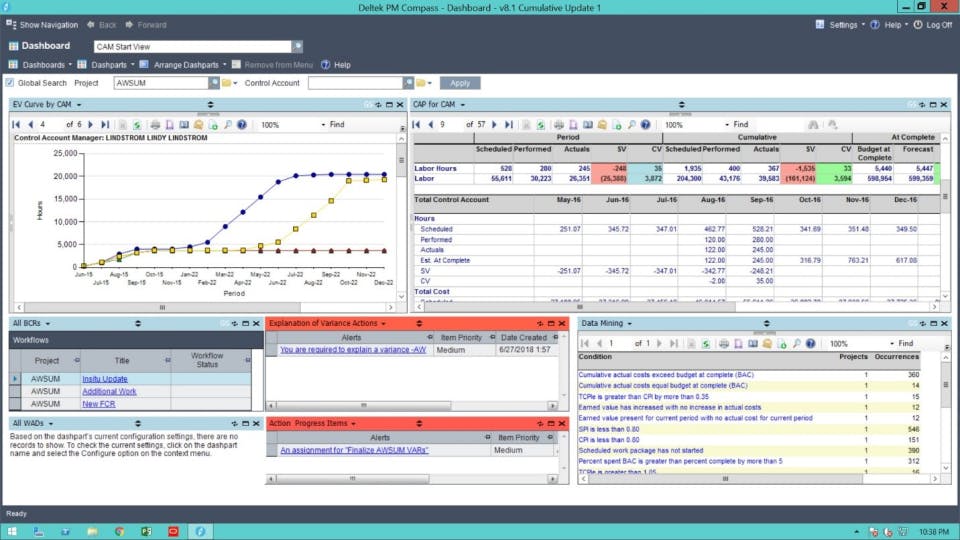Open help icon in EV Curve toolbar

click(242, 124)
